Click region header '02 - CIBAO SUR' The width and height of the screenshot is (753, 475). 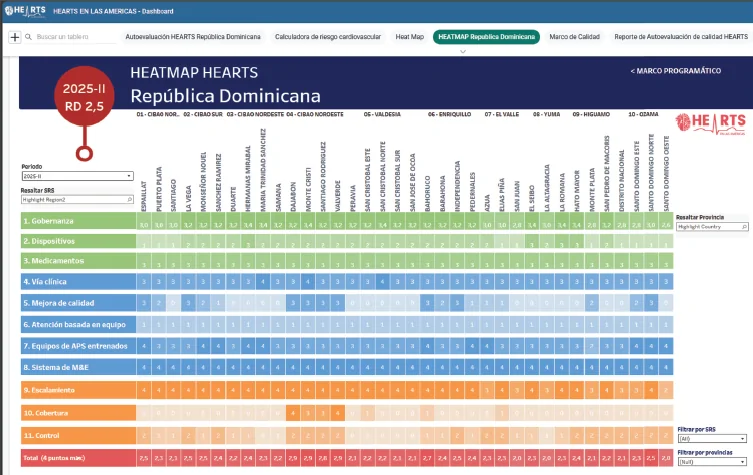(203, 114)
